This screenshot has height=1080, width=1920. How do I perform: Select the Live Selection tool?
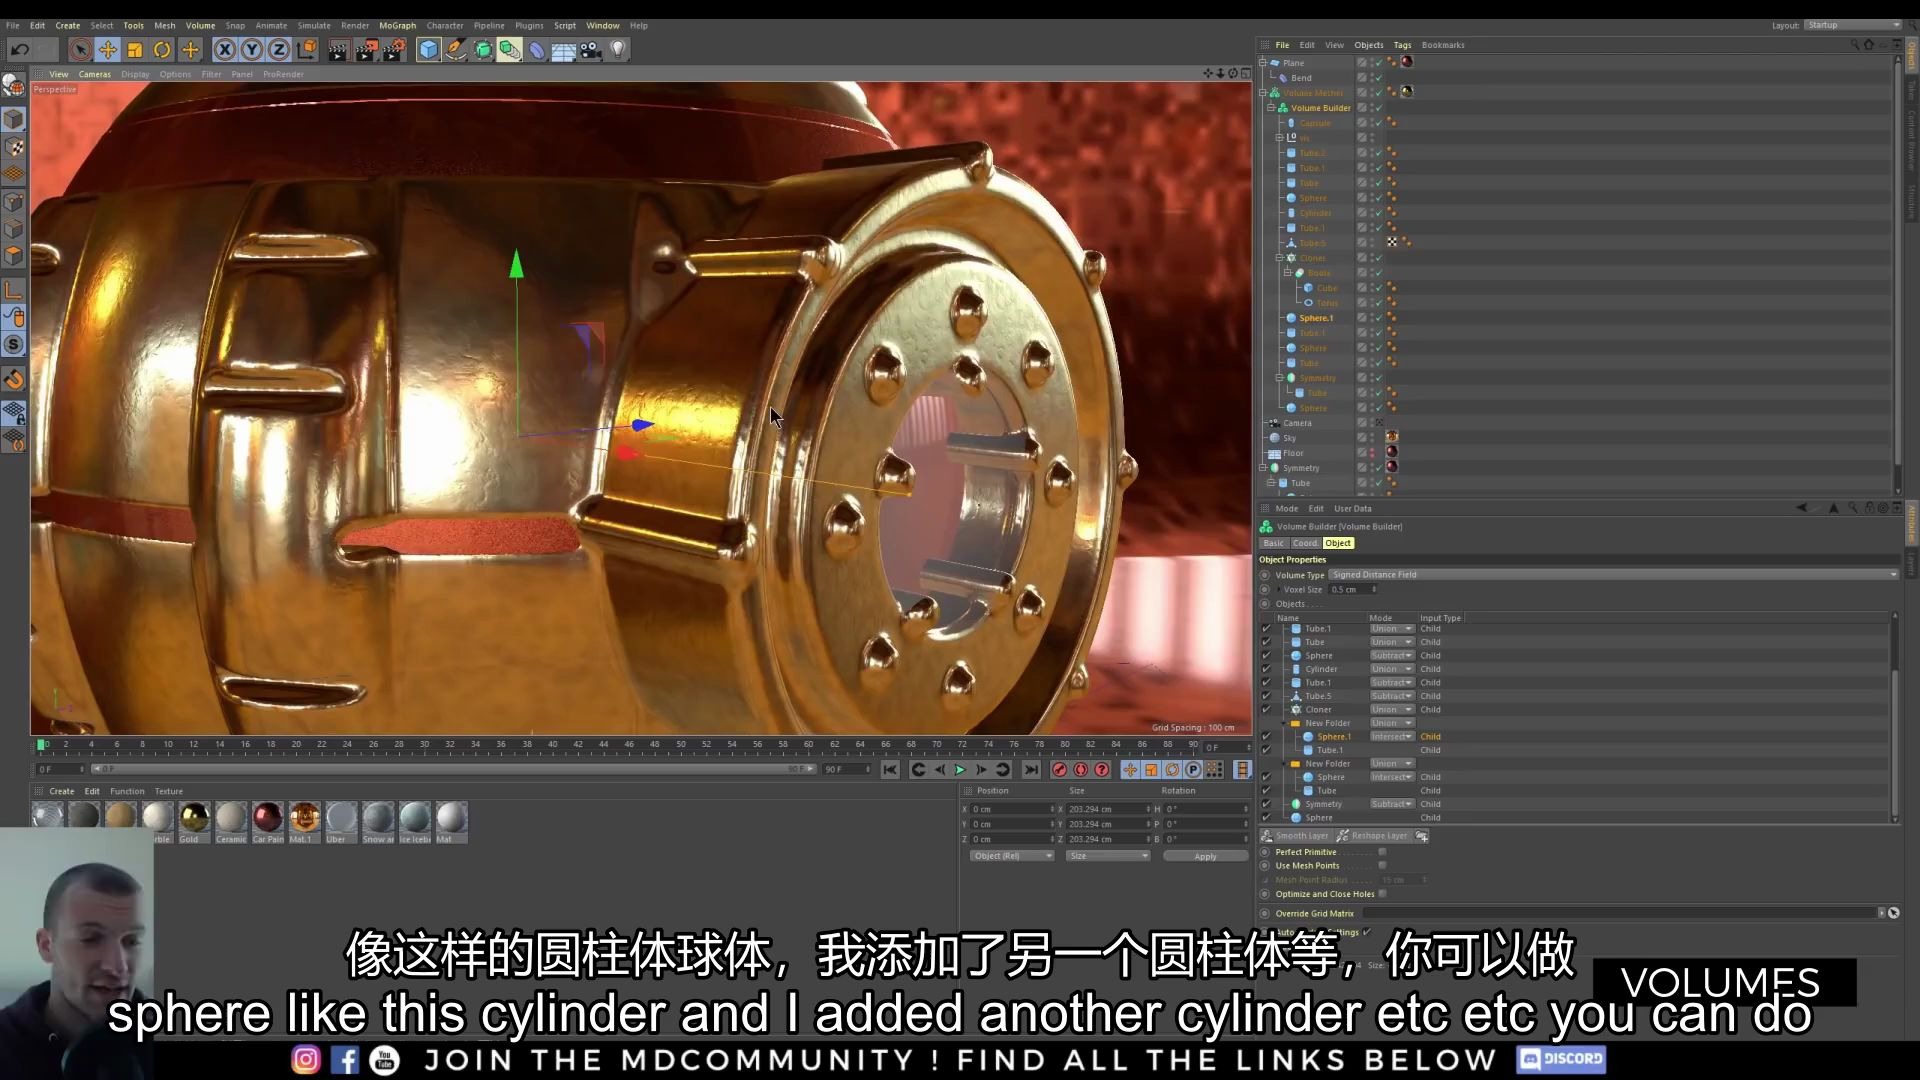point(79,49)
